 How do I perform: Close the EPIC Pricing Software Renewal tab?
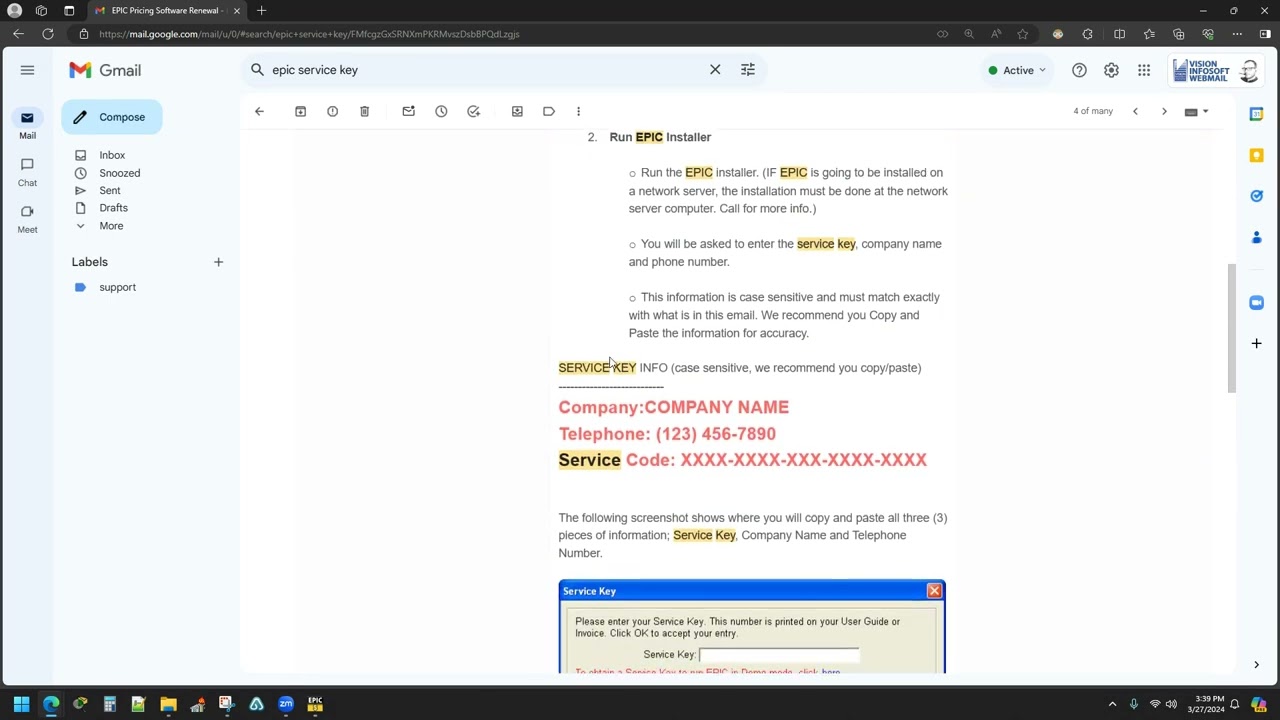point(237,11)
